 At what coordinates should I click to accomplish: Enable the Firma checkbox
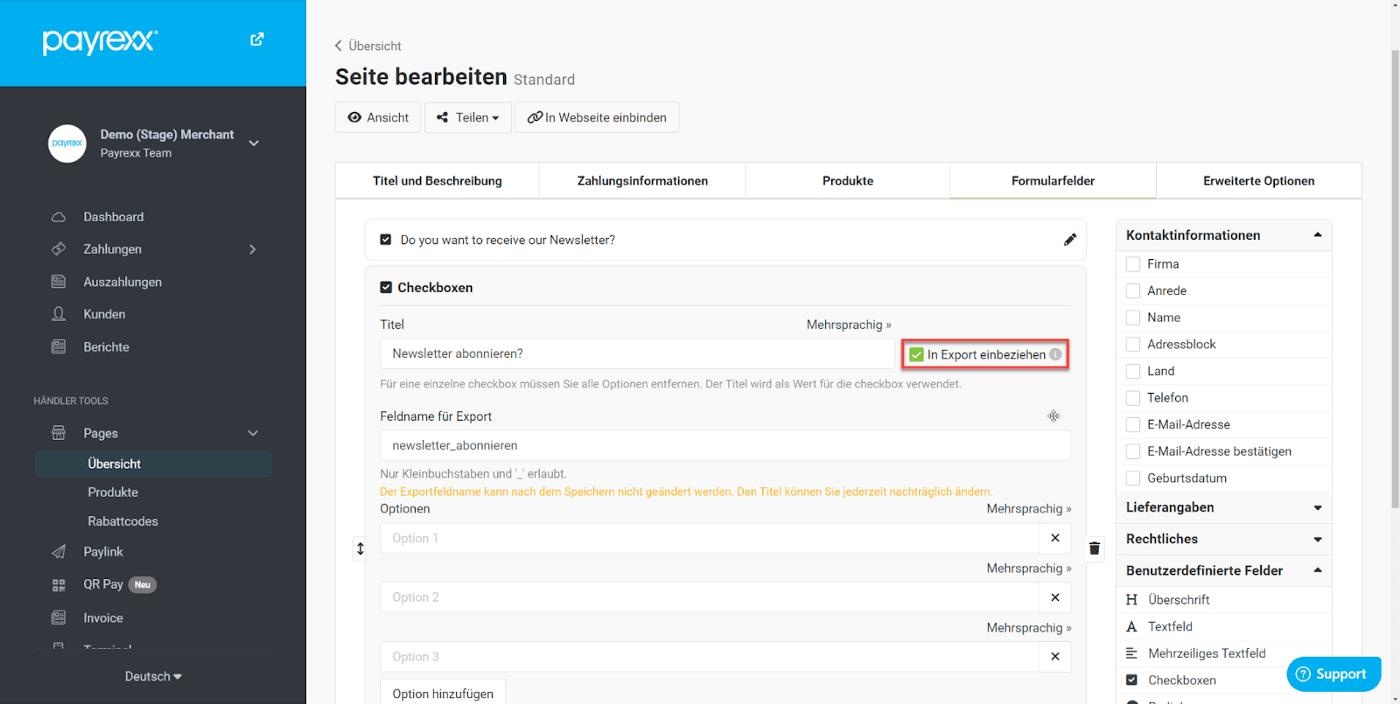click(x=1133, y=264)
